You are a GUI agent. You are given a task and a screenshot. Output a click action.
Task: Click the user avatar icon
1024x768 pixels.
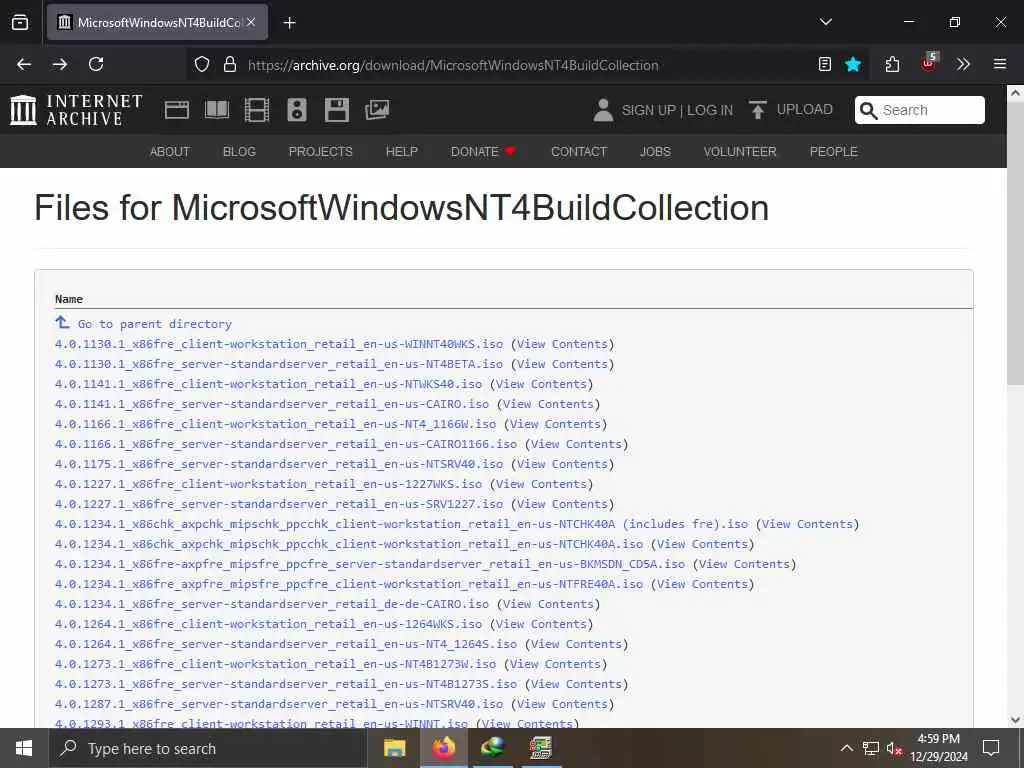coord(603,110)
